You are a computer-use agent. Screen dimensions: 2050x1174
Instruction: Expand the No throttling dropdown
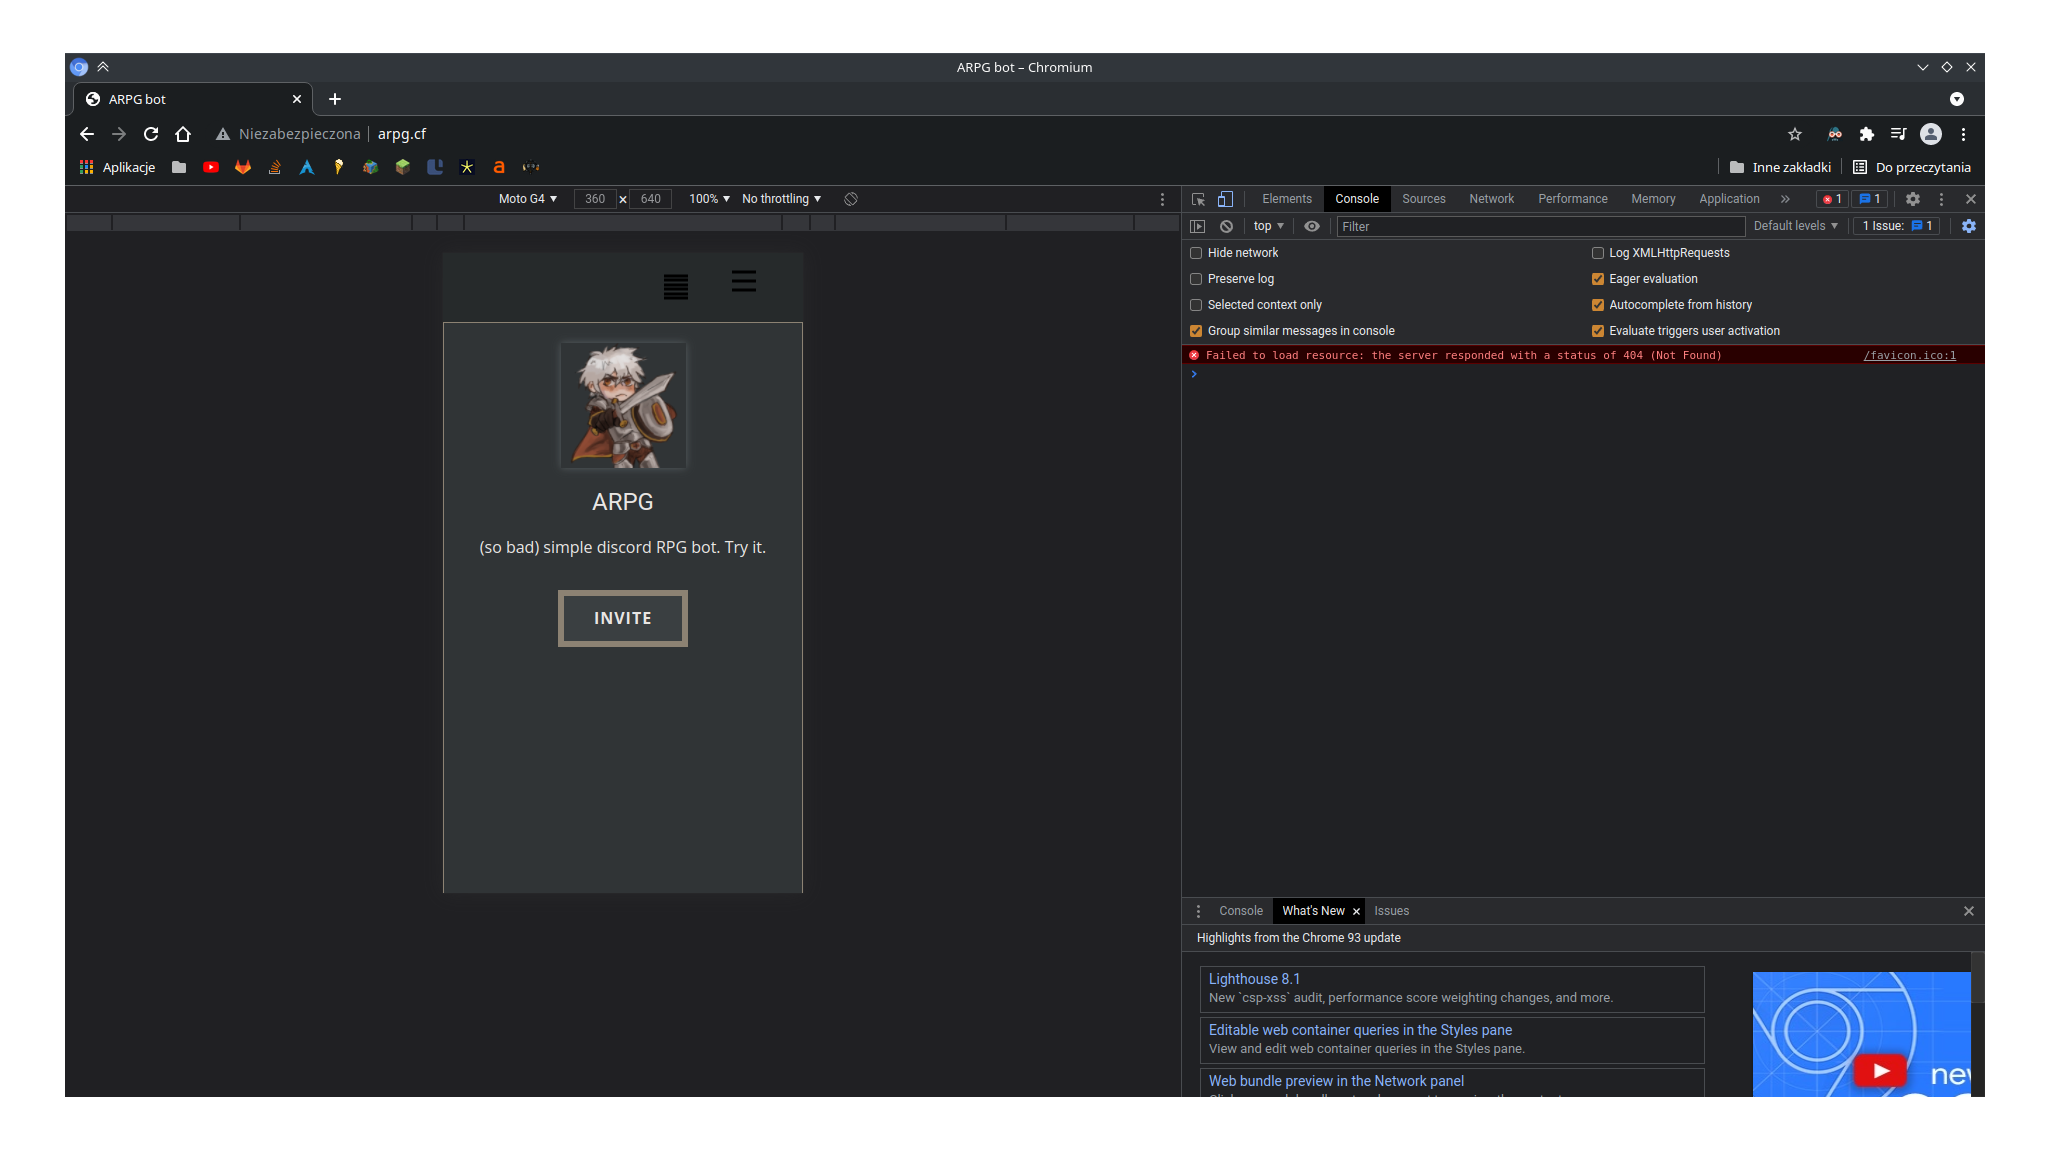pyautogui.click(x=781, y=199)
